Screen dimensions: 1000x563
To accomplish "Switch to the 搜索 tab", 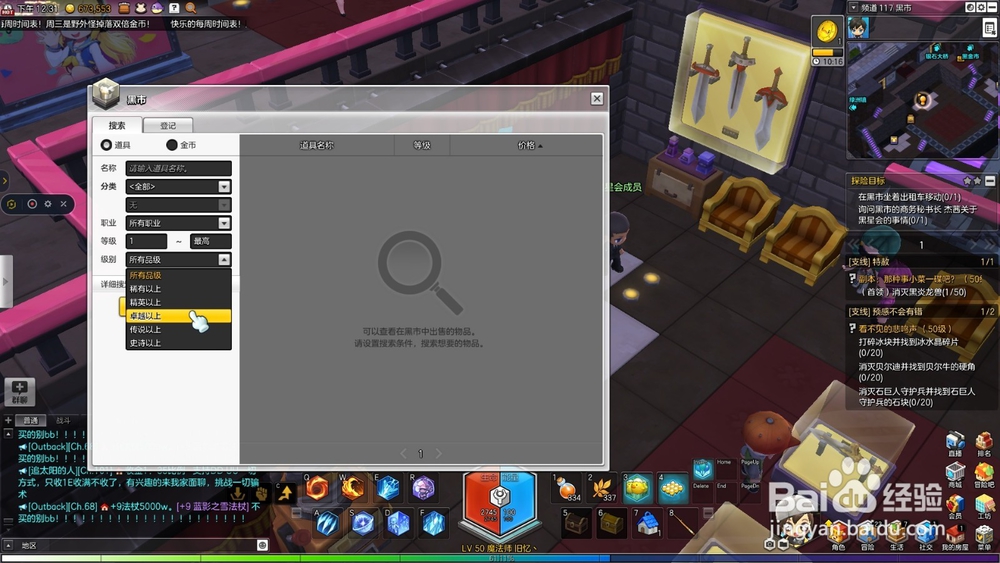I will [117, 125].
